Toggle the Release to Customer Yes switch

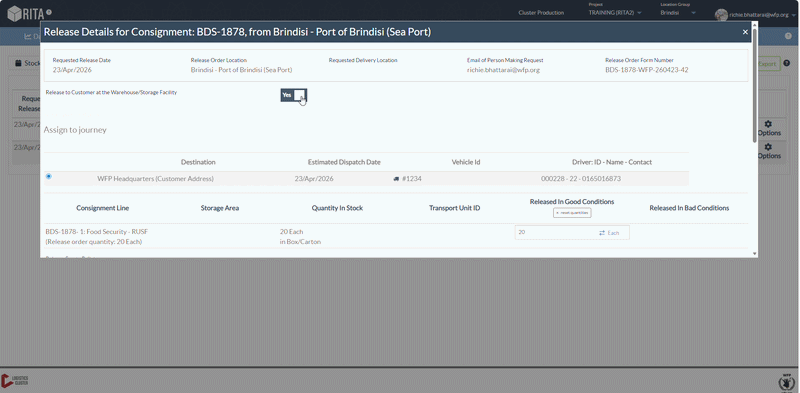tap(293, 95)
